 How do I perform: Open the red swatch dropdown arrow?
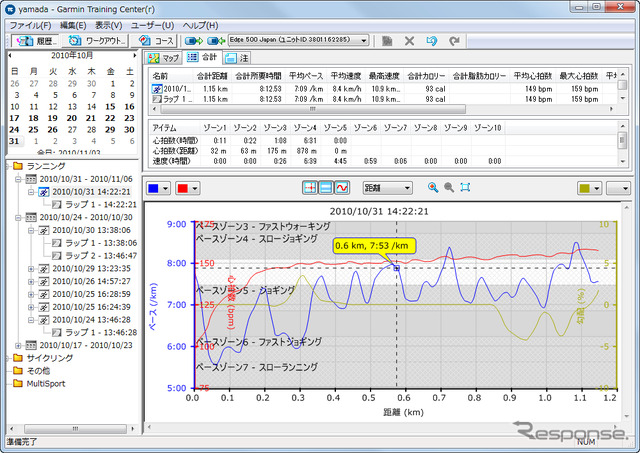pos(194,188)
